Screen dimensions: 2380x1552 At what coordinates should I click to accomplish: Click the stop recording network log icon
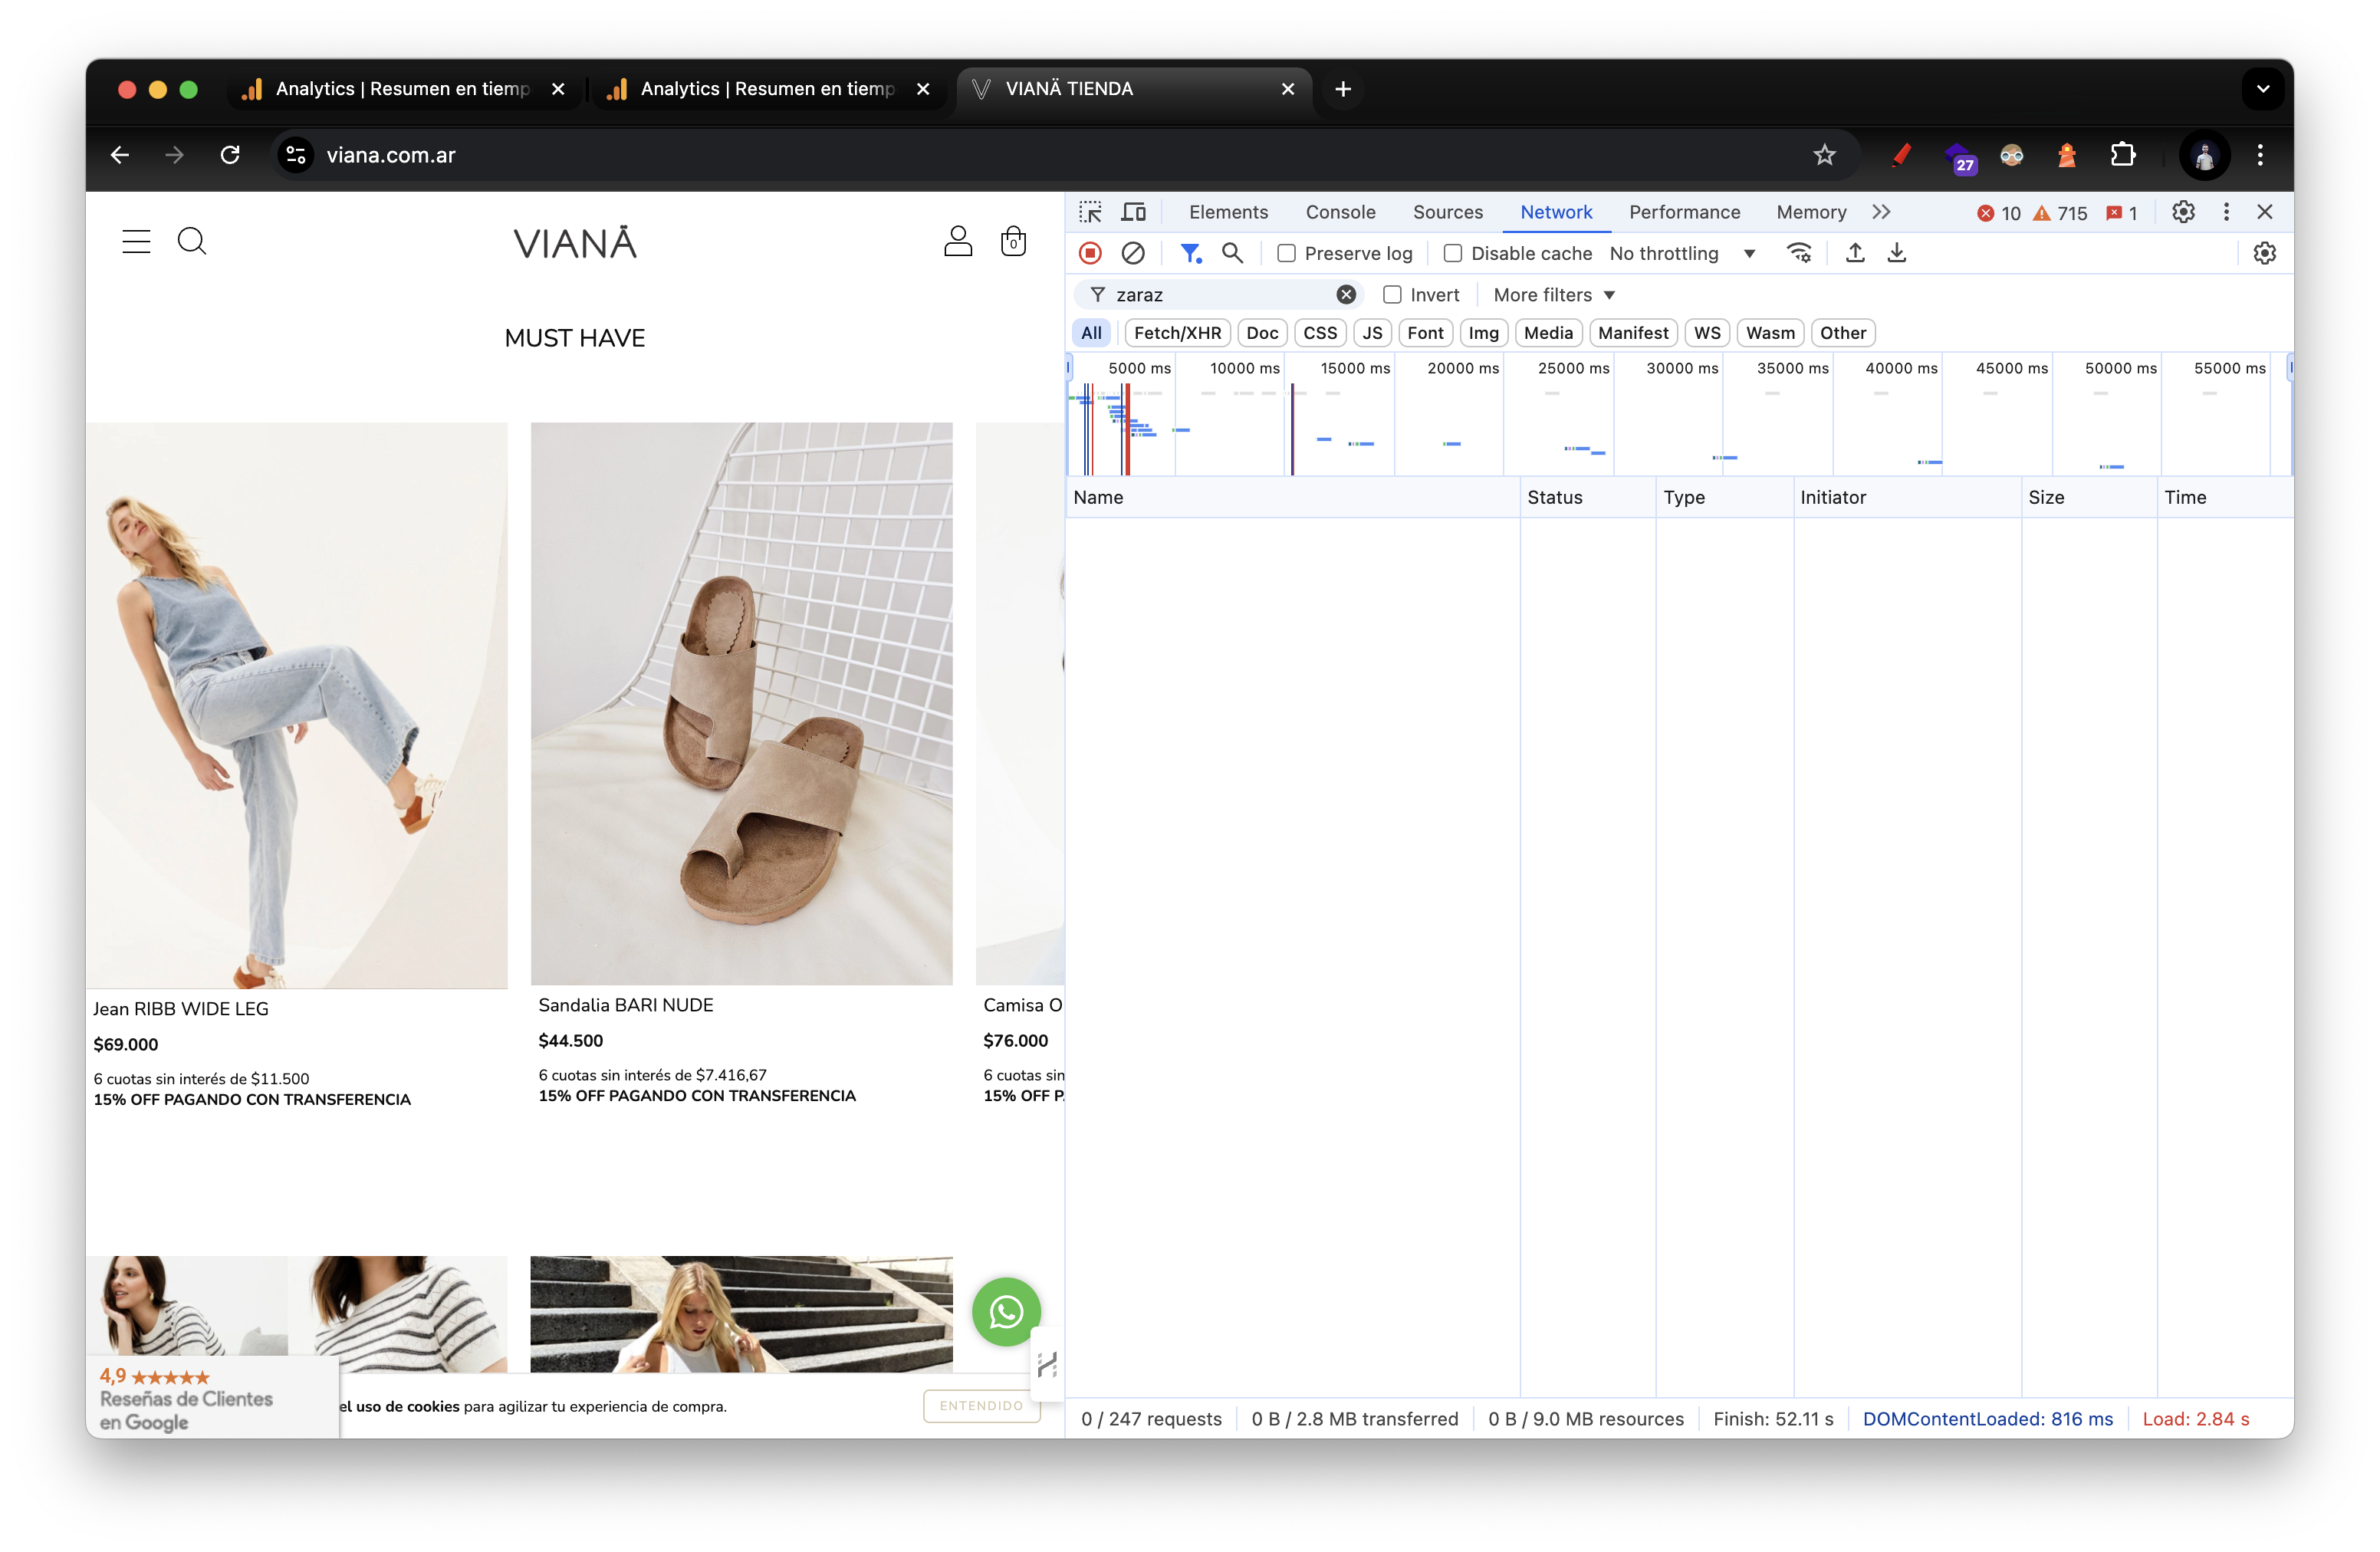pos(1090,254)
